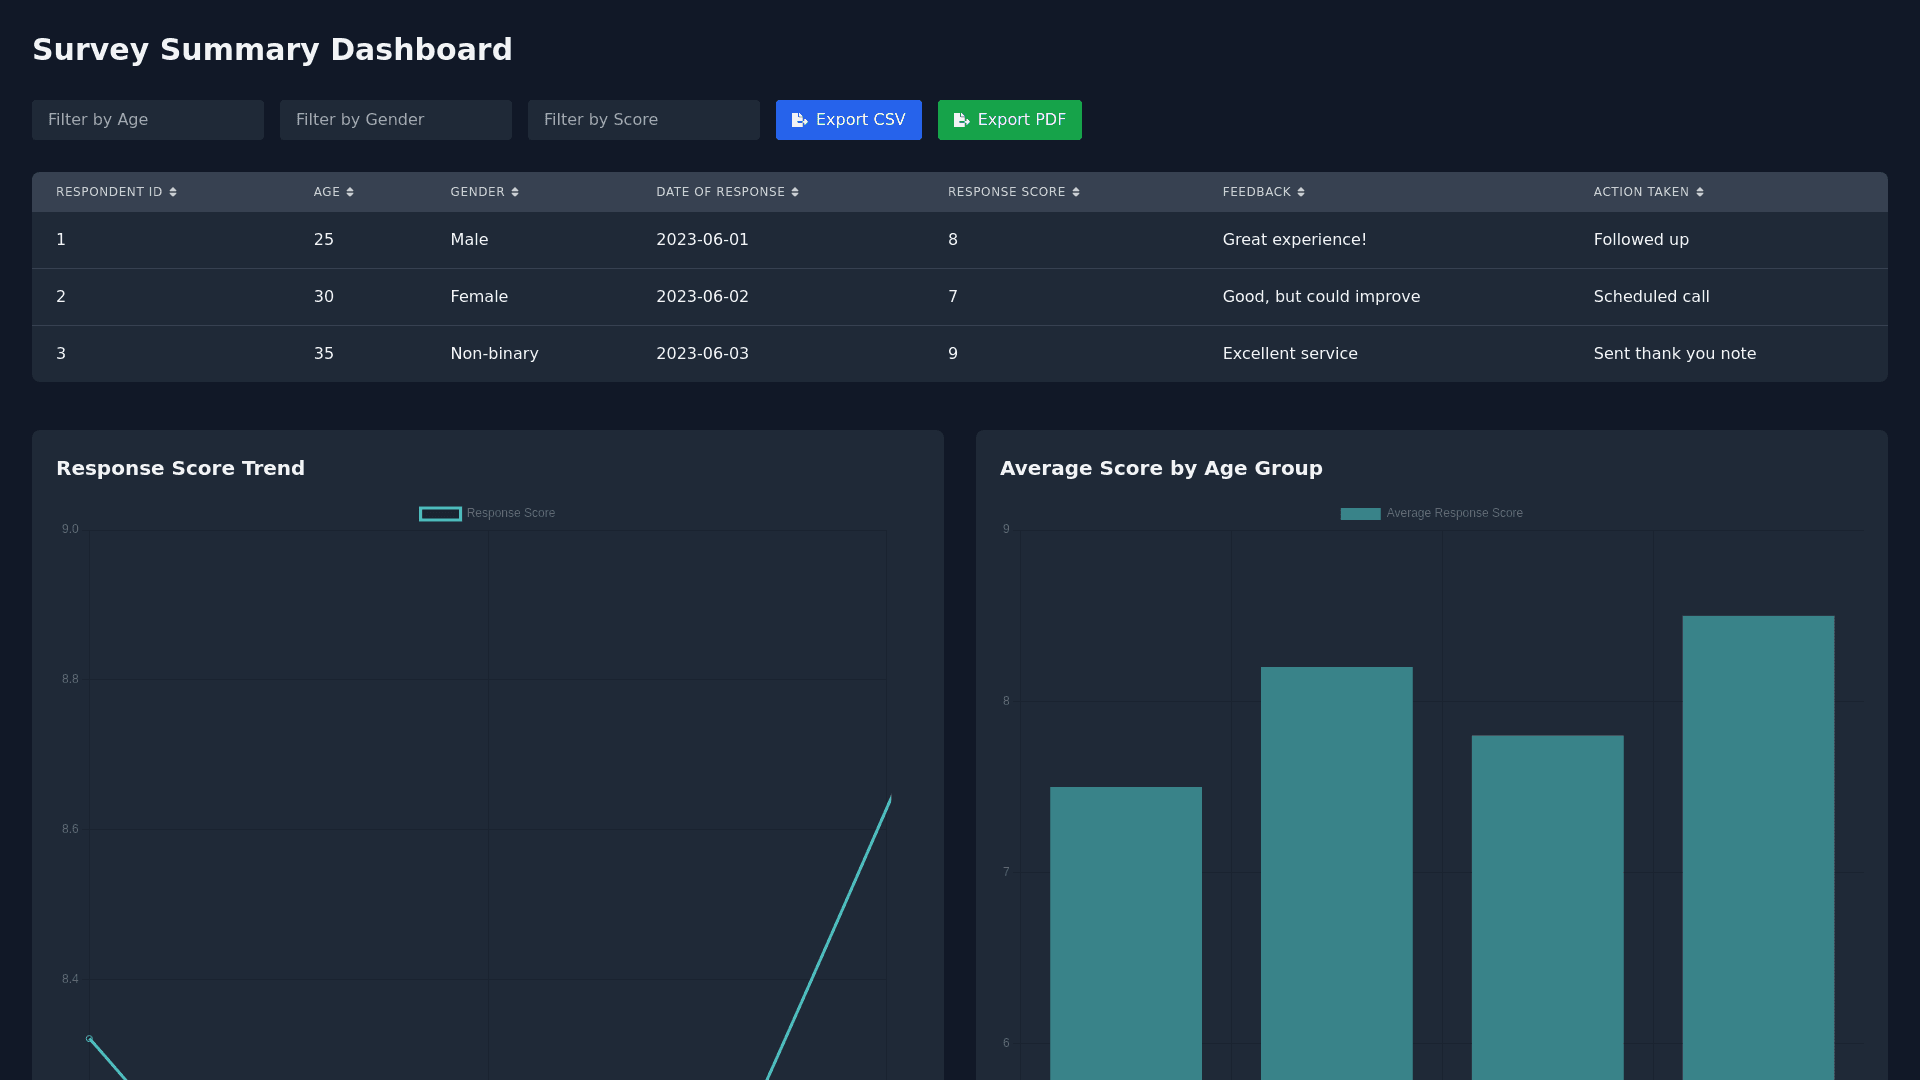Click the Filter by Gender input

(x=396, y=120)
